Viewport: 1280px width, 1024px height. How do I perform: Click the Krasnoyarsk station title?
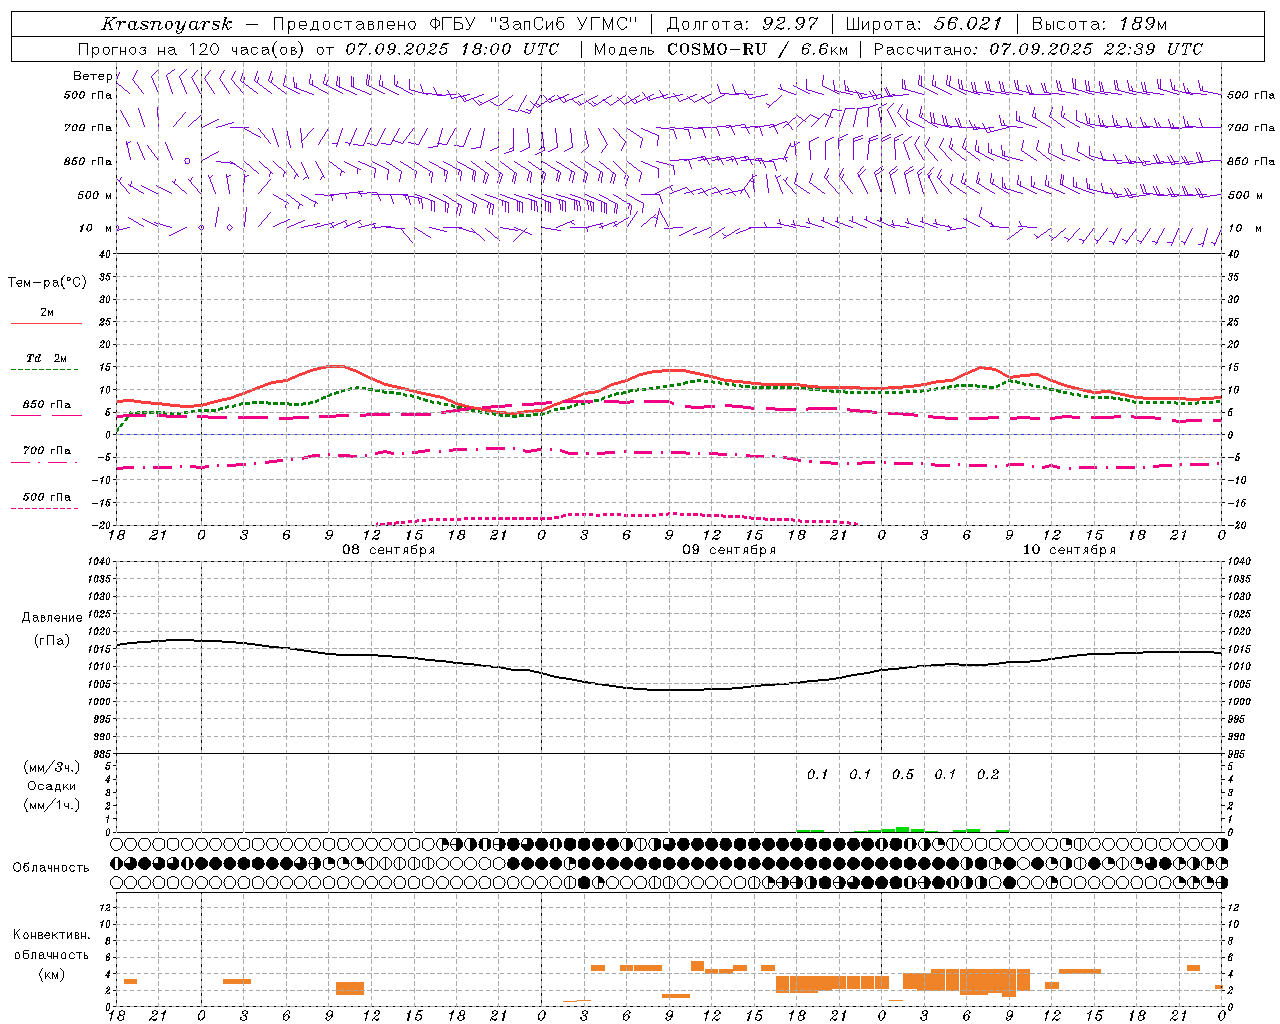(167, 24)
